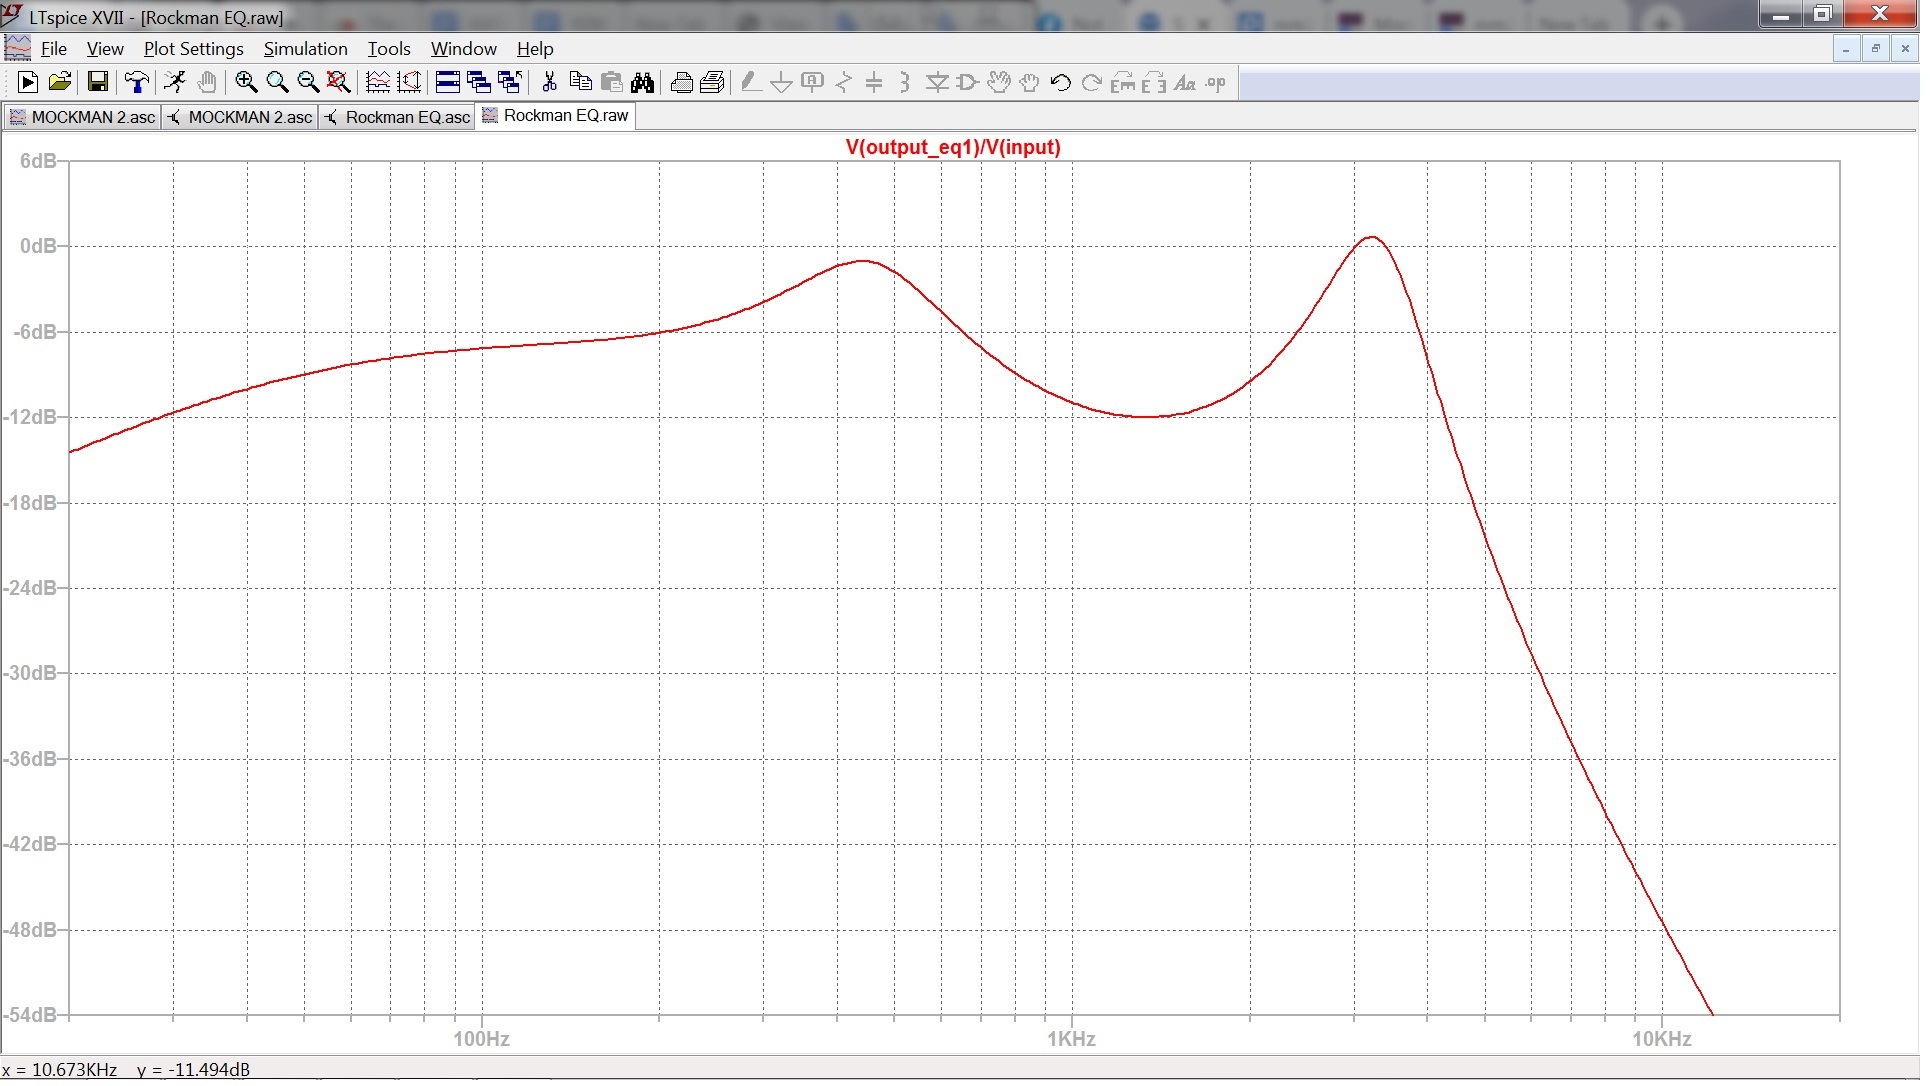Save using the floppy disk icon
This screenshot has height=1086, width=1930.
(x=97, y=83)
